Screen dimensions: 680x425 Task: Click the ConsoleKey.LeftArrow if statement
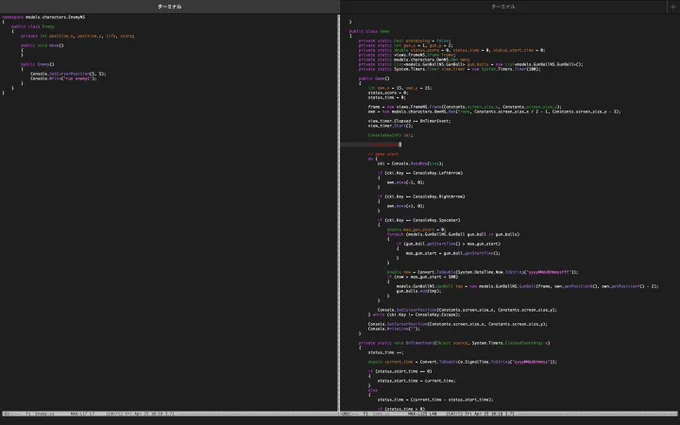coord(420,173)
